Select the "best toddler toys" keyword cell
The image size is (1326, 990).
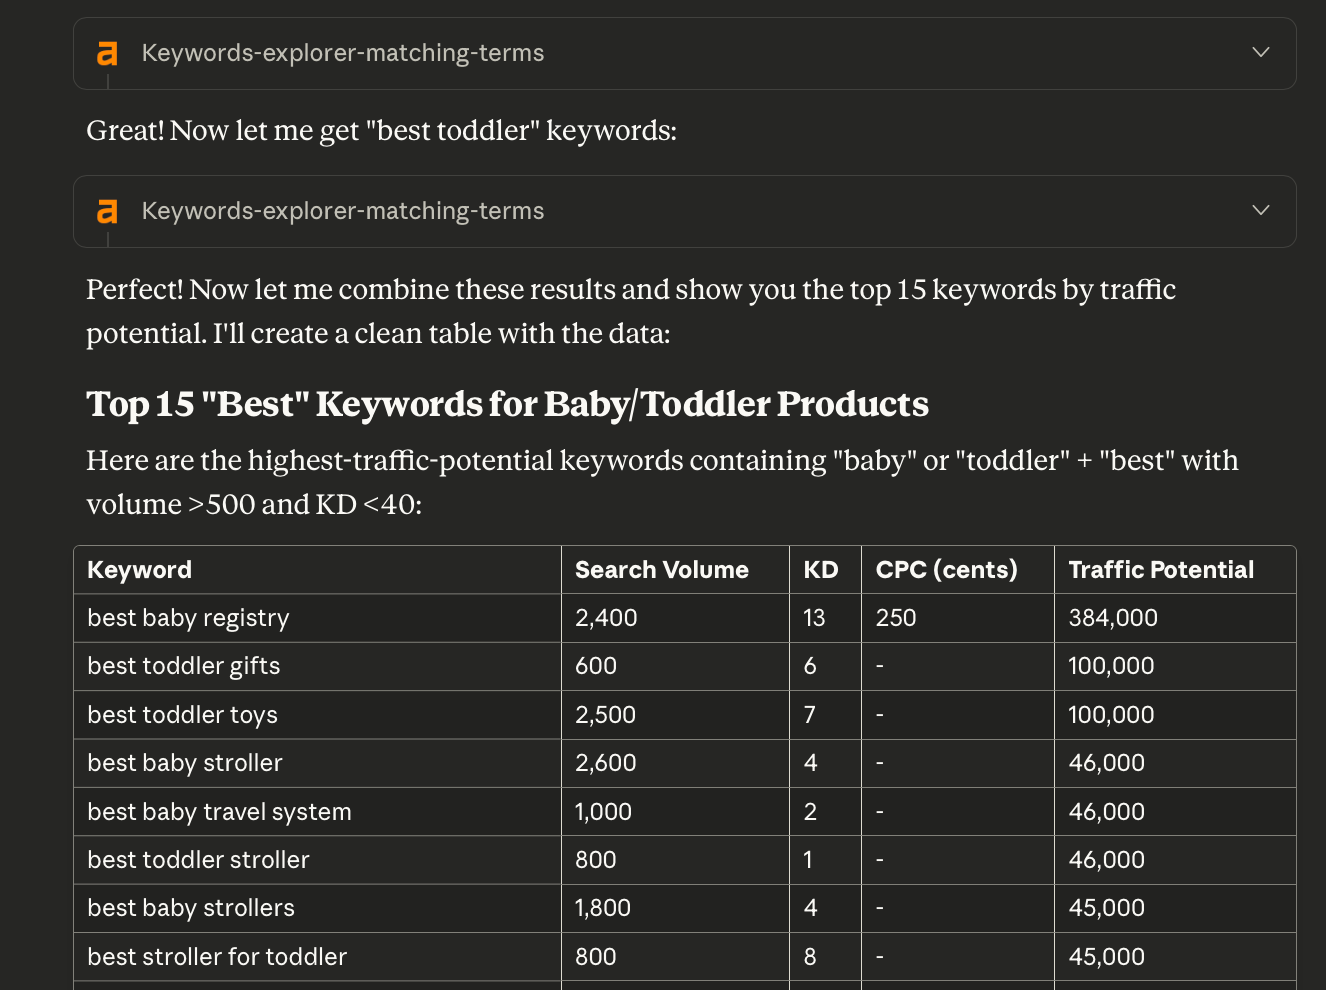click(183, 715)
